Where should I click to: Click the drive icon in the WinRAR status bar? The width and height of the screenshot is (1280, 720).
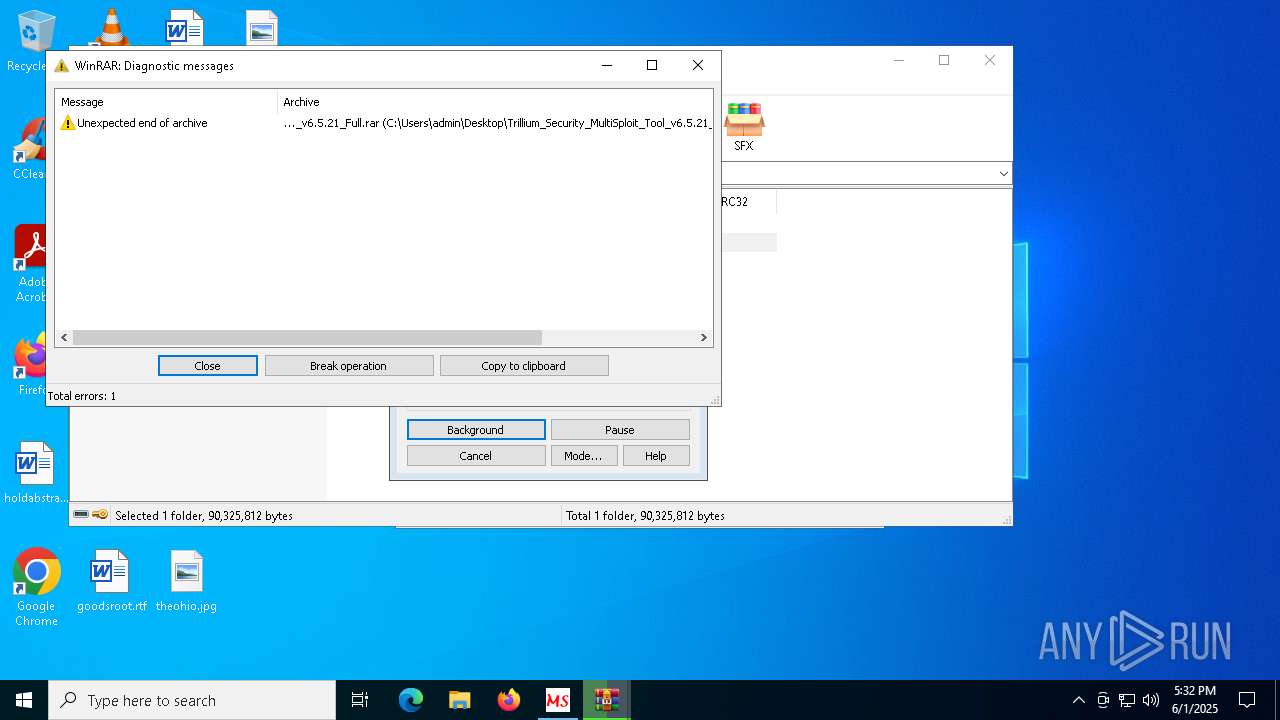(x=81, y=515)
